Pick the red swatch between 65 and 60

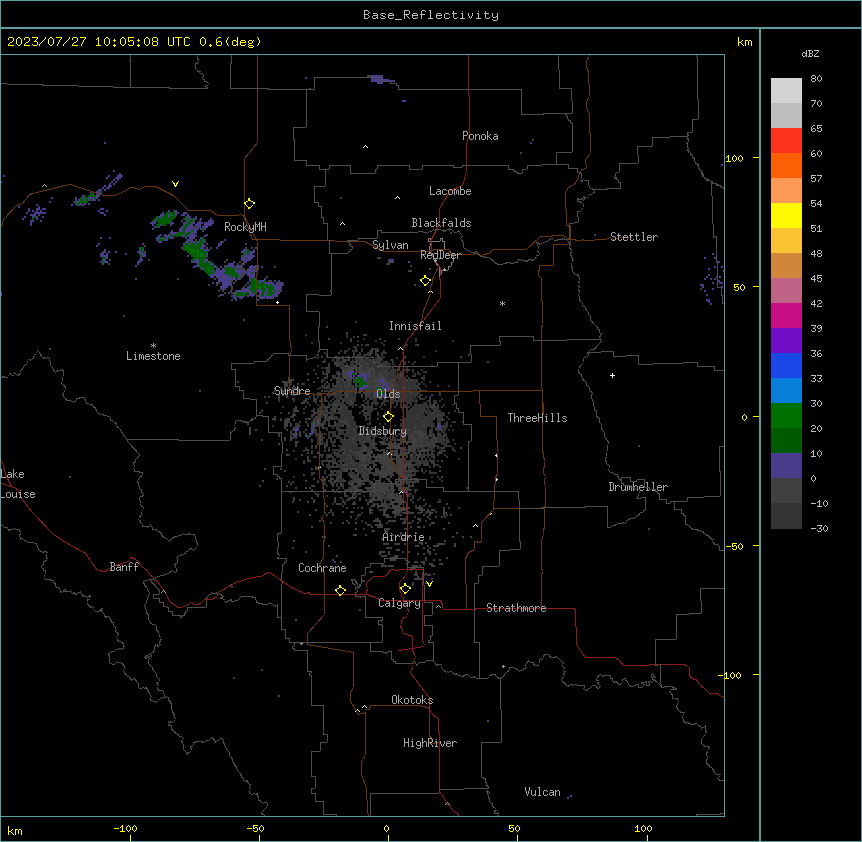click(x=786, y=140)
